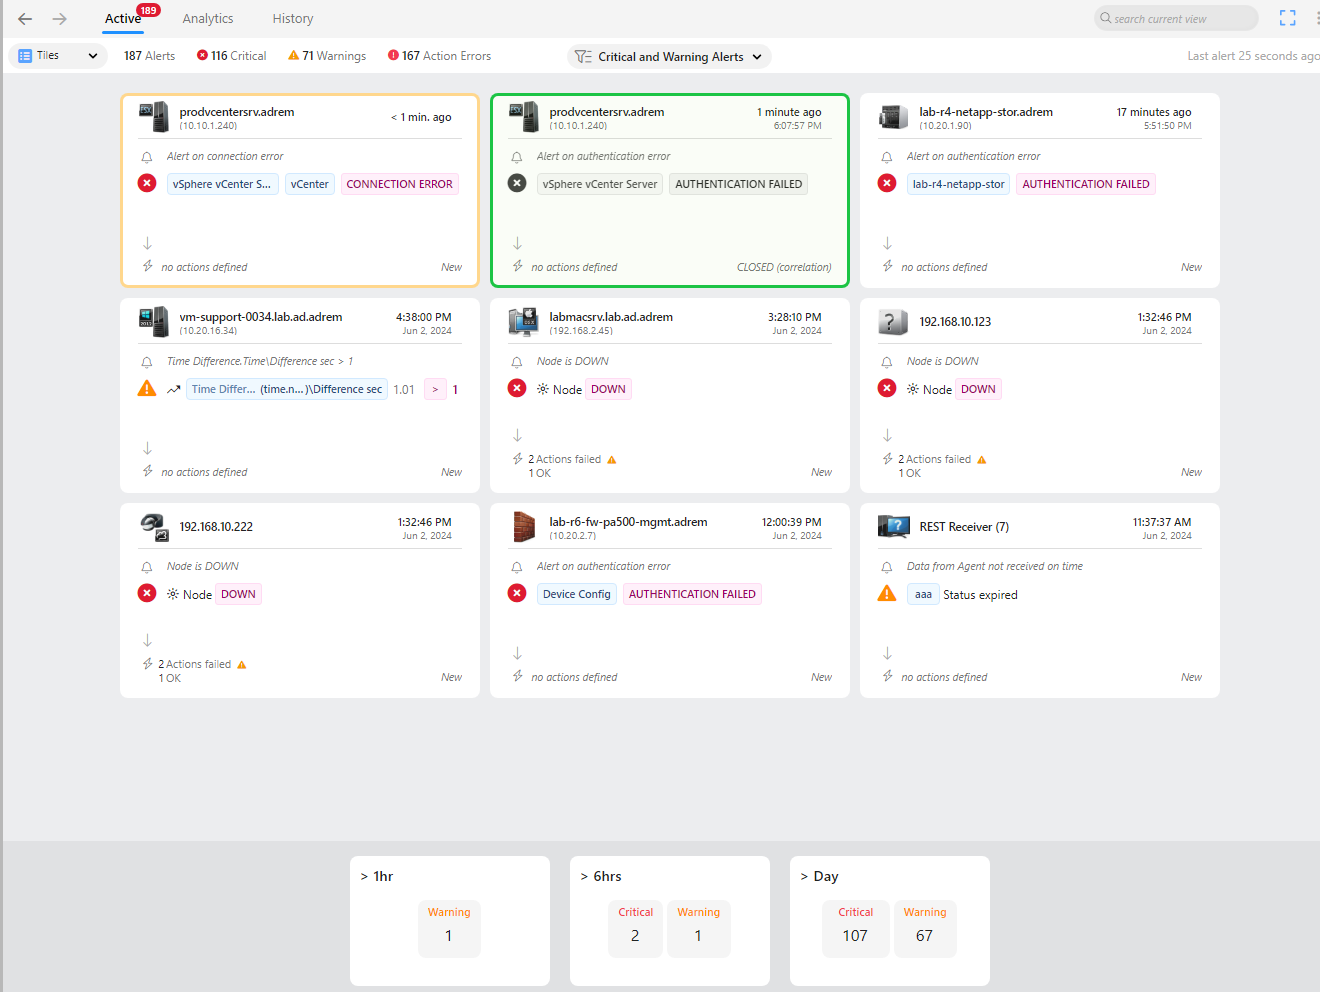Click the closed-alert gray X icon
Screen dimensions: 1320x992
517,183
